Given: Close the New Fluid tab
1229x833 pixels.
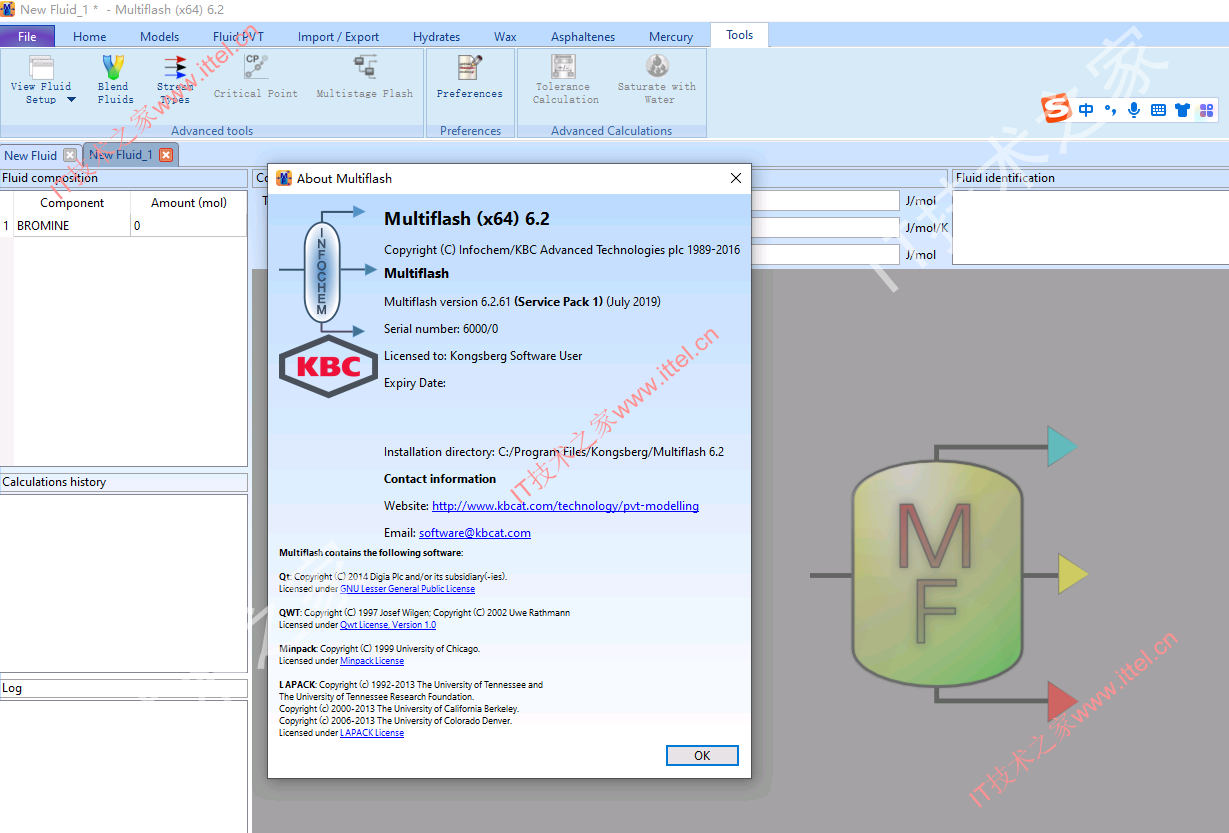Looking at the screenshot, I should 69,155.
